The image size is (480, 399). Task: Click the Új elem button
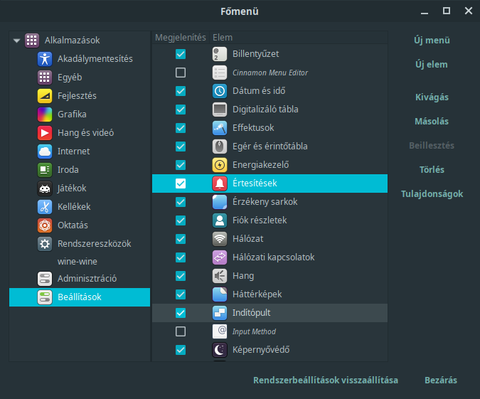(x=432, y=65)
